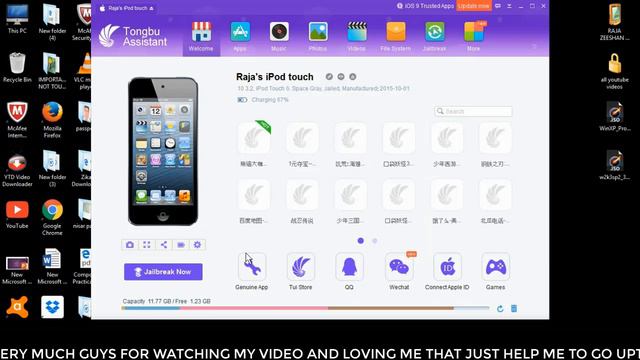Screen dimensions: 640x360
Task: Click the trash cleanup icon near capacity bar
Action: 514,309
